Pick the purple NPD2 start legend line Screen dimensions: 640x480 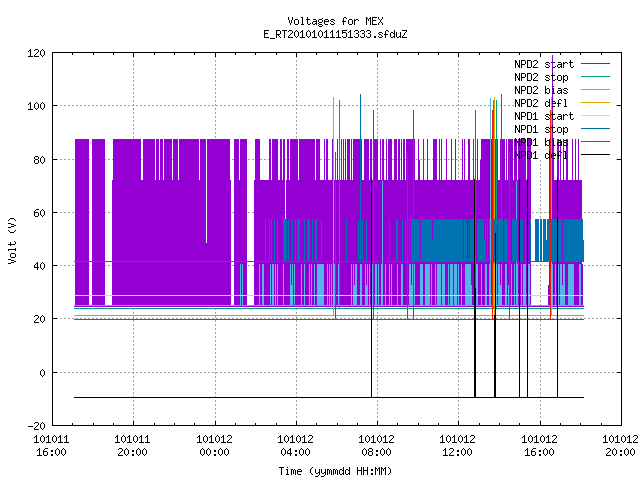pyautogui.click(x=595, y=64)
